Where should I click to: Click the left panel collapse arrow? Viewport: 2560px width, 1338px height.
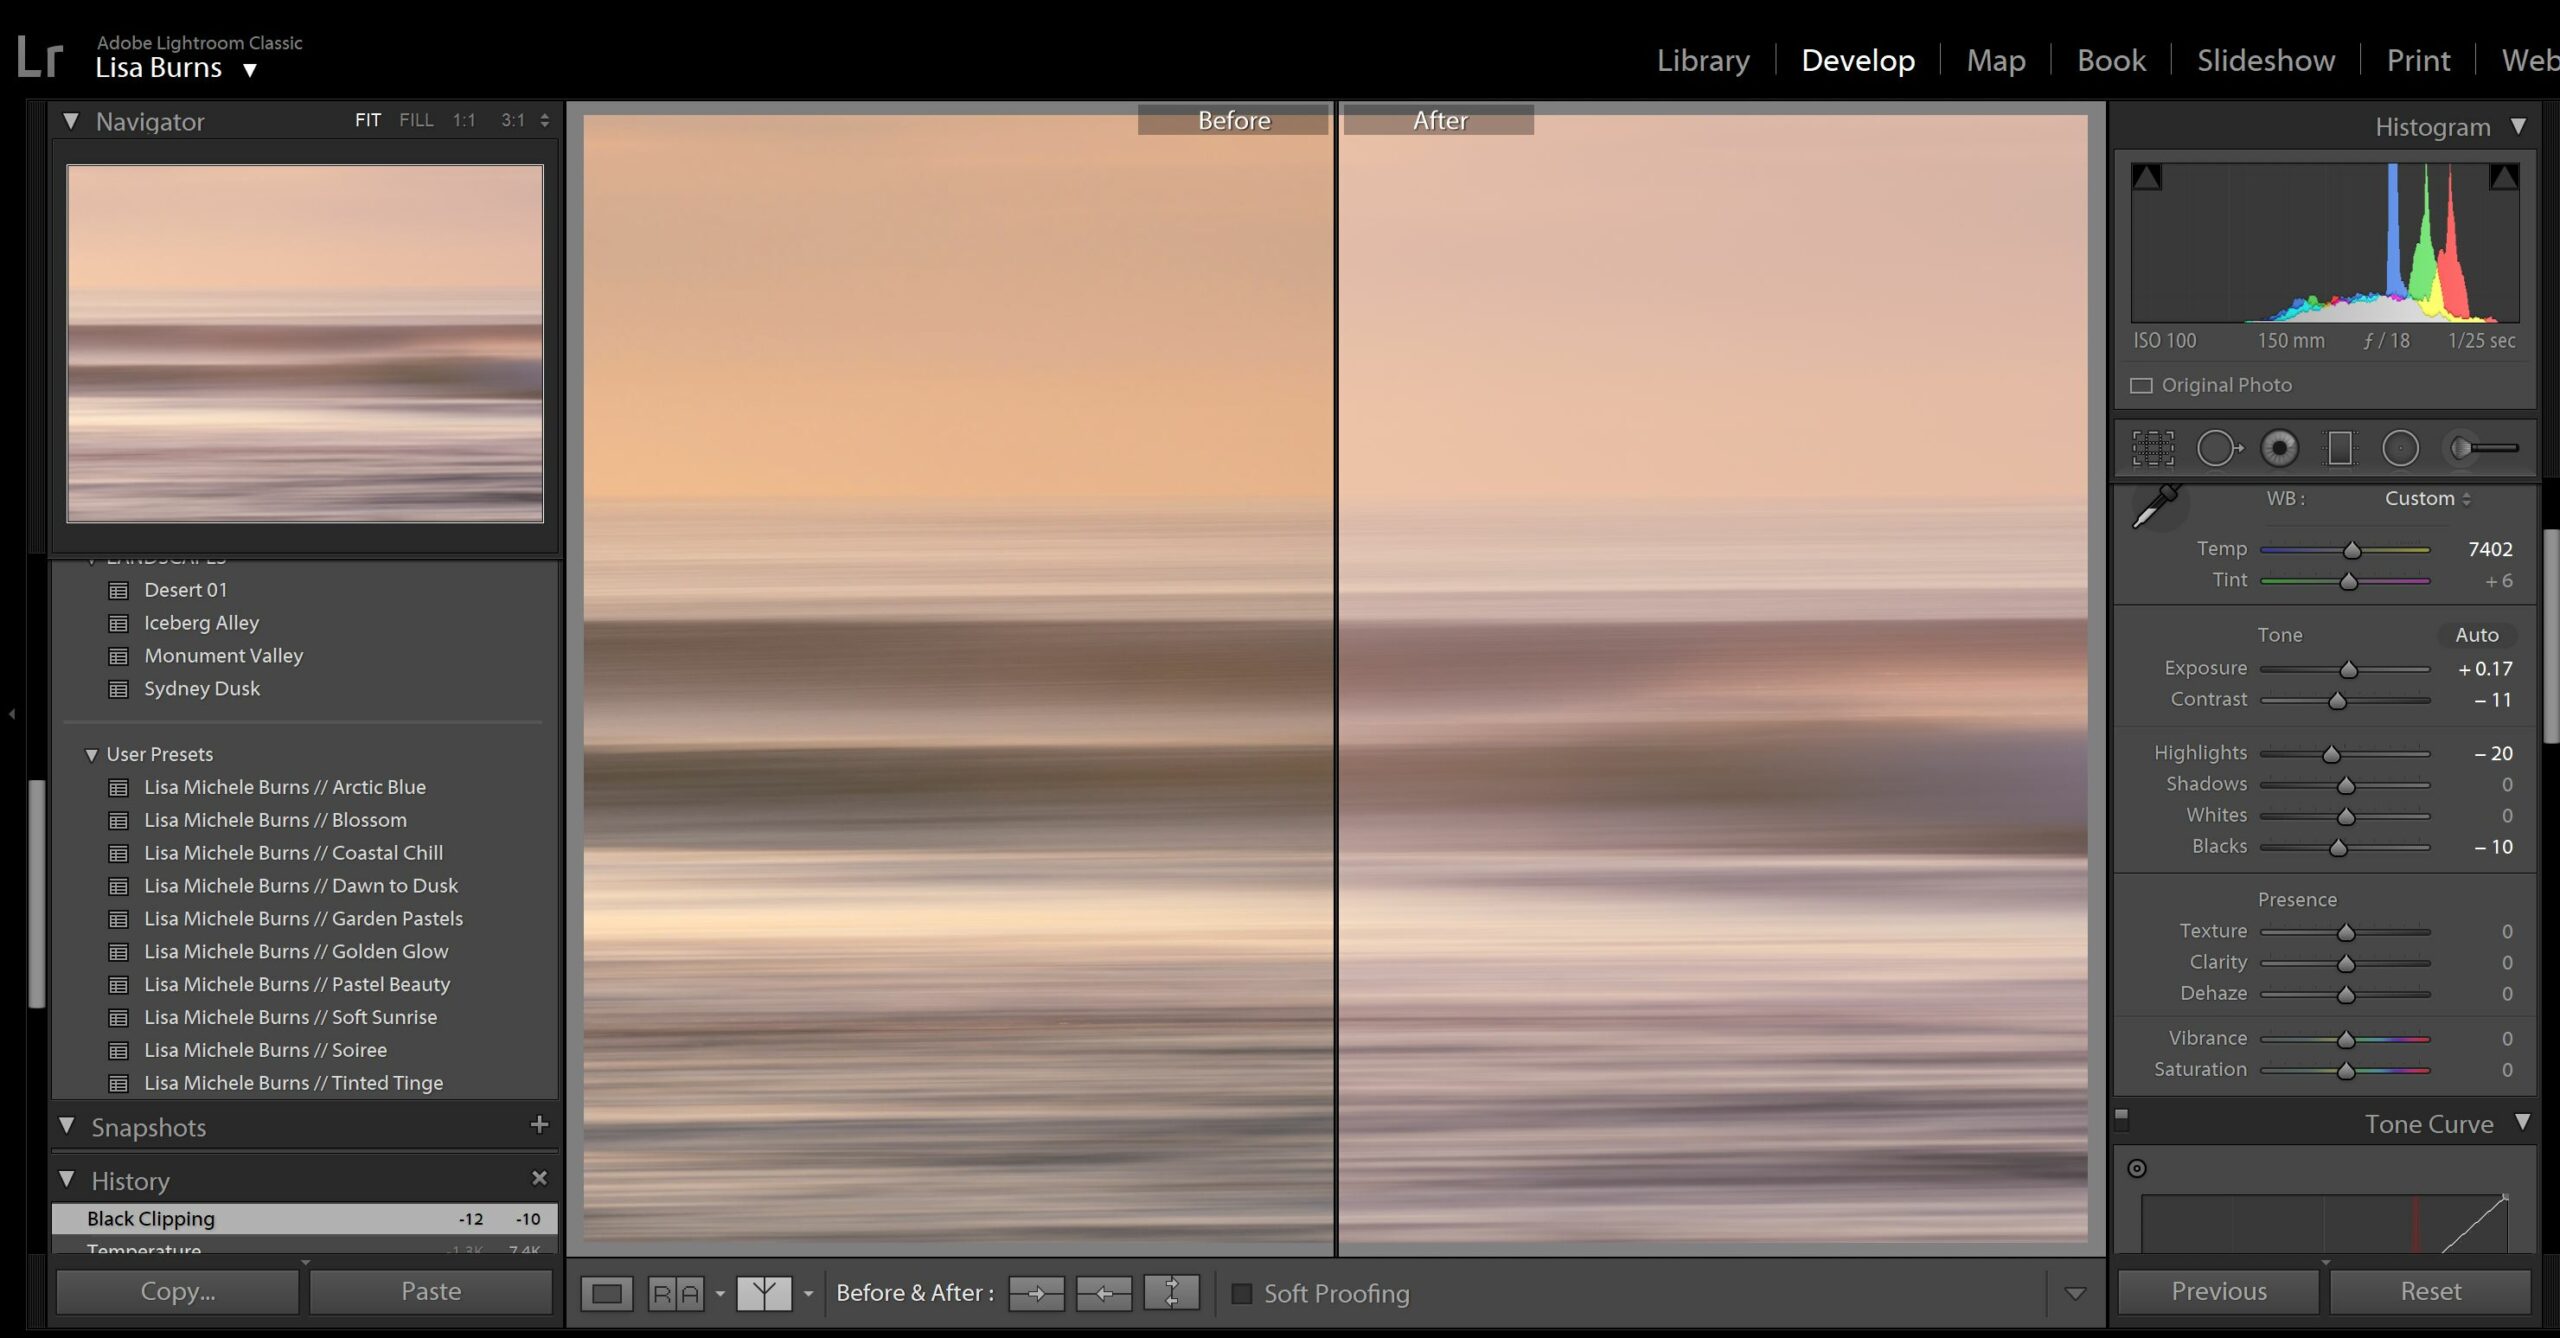click(12, 714)
